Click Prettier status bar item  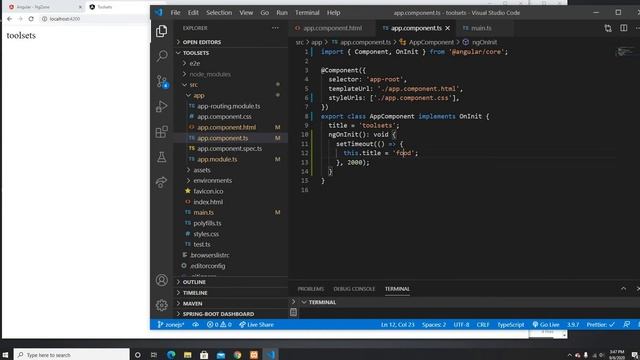pyautogui.click(x=600, y=324)
